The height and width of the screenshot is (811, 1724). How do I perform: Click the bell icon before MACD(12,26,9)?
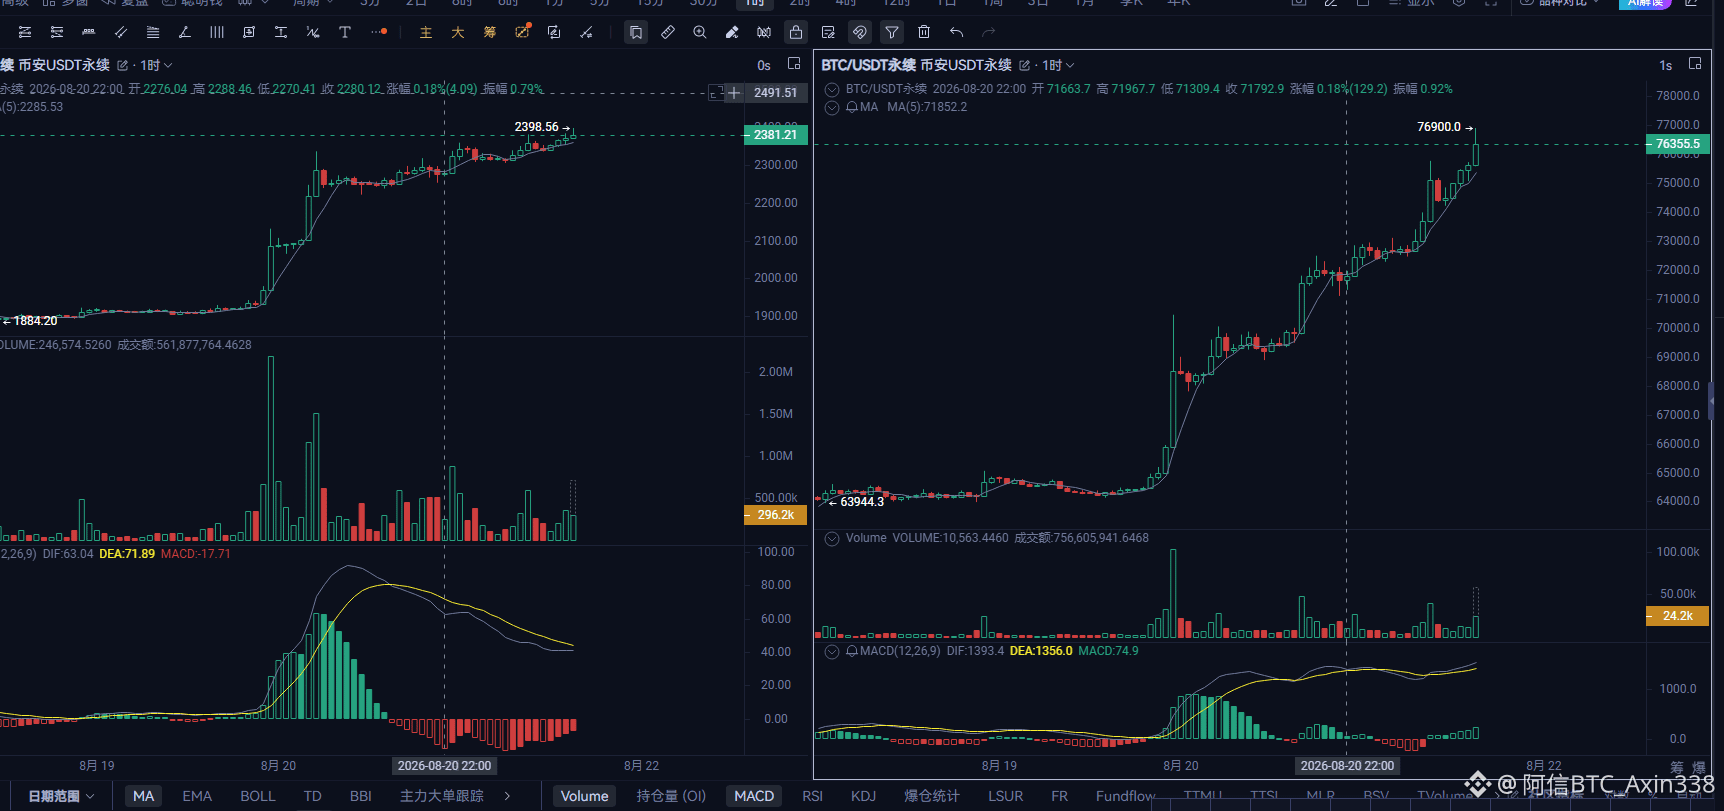(x=852, y=651)
